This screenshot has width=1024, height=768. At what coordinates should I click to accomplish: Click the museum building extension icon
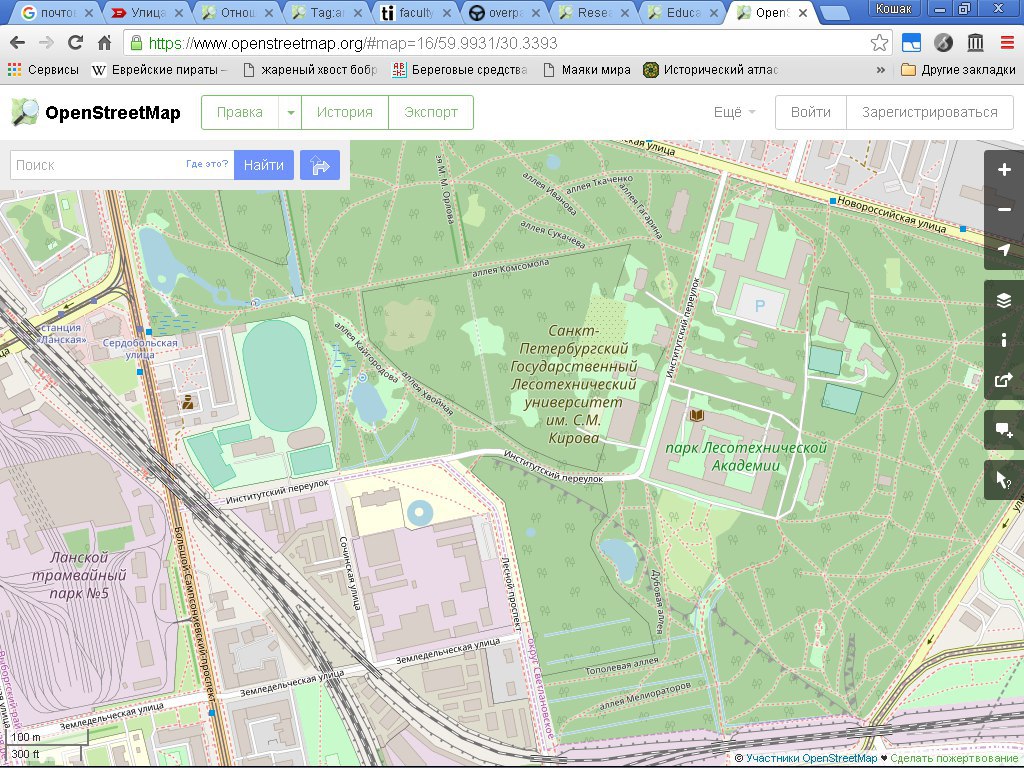pos(976,43)
